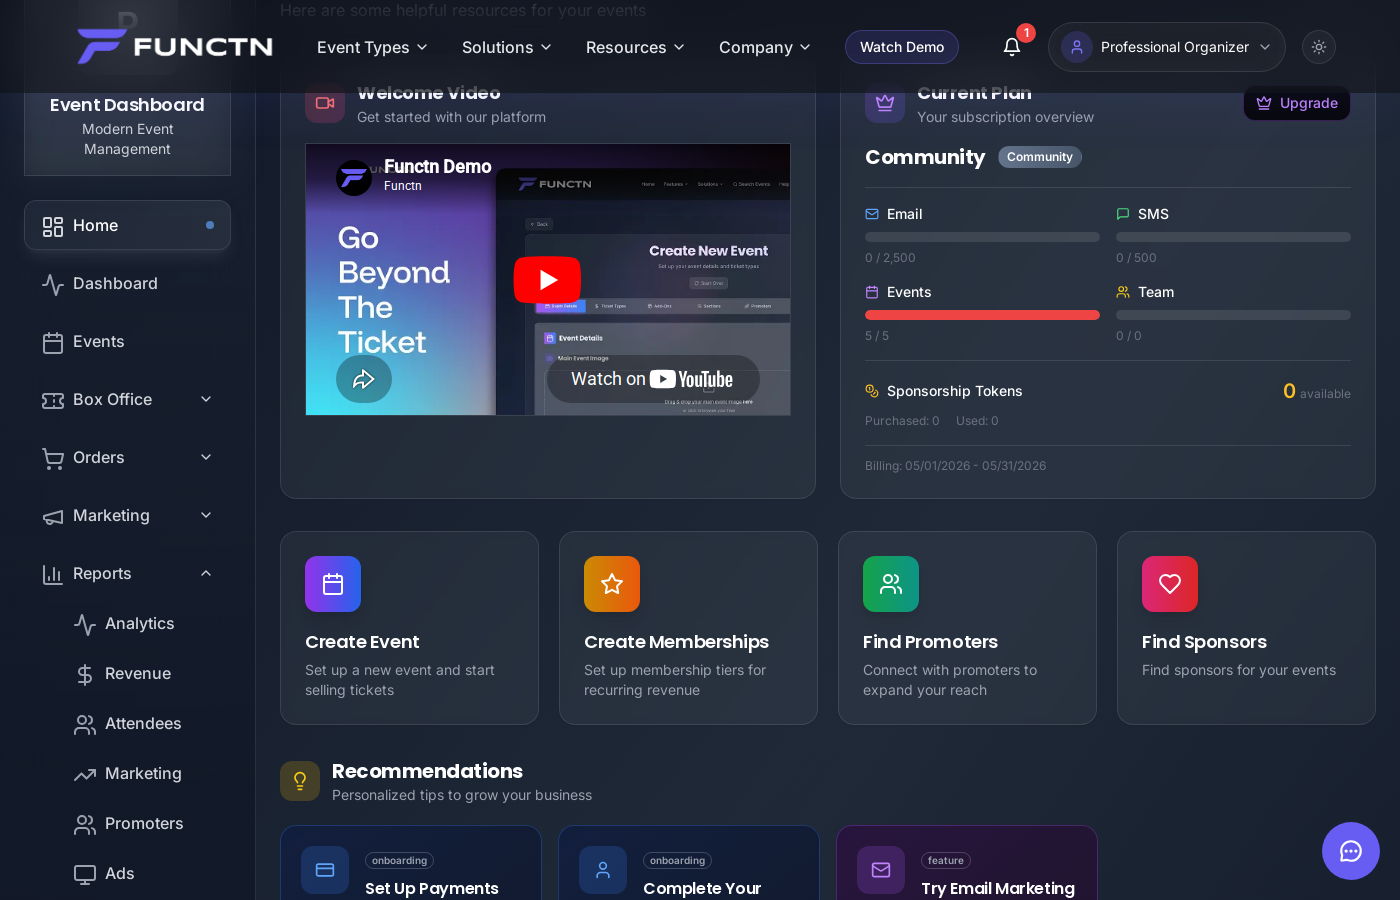Expand the Box Office sidebar section
Image resolution: width=1400 pixels, height=900 pixels.
pos(128,400)
